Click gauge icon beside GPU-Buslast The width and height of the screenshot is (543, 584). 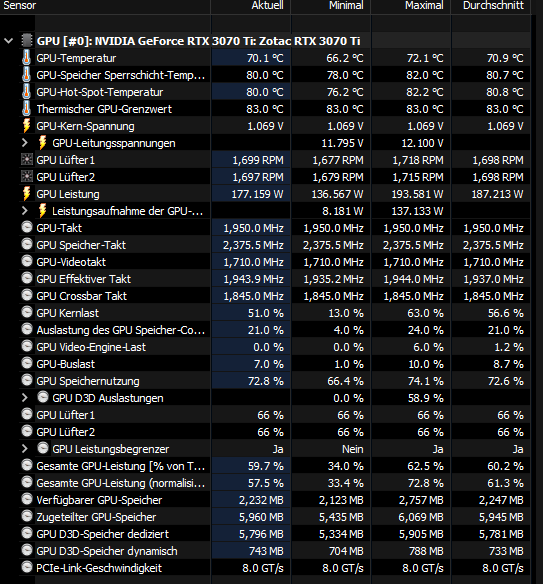pyautogui.click(x=27, y=363)
